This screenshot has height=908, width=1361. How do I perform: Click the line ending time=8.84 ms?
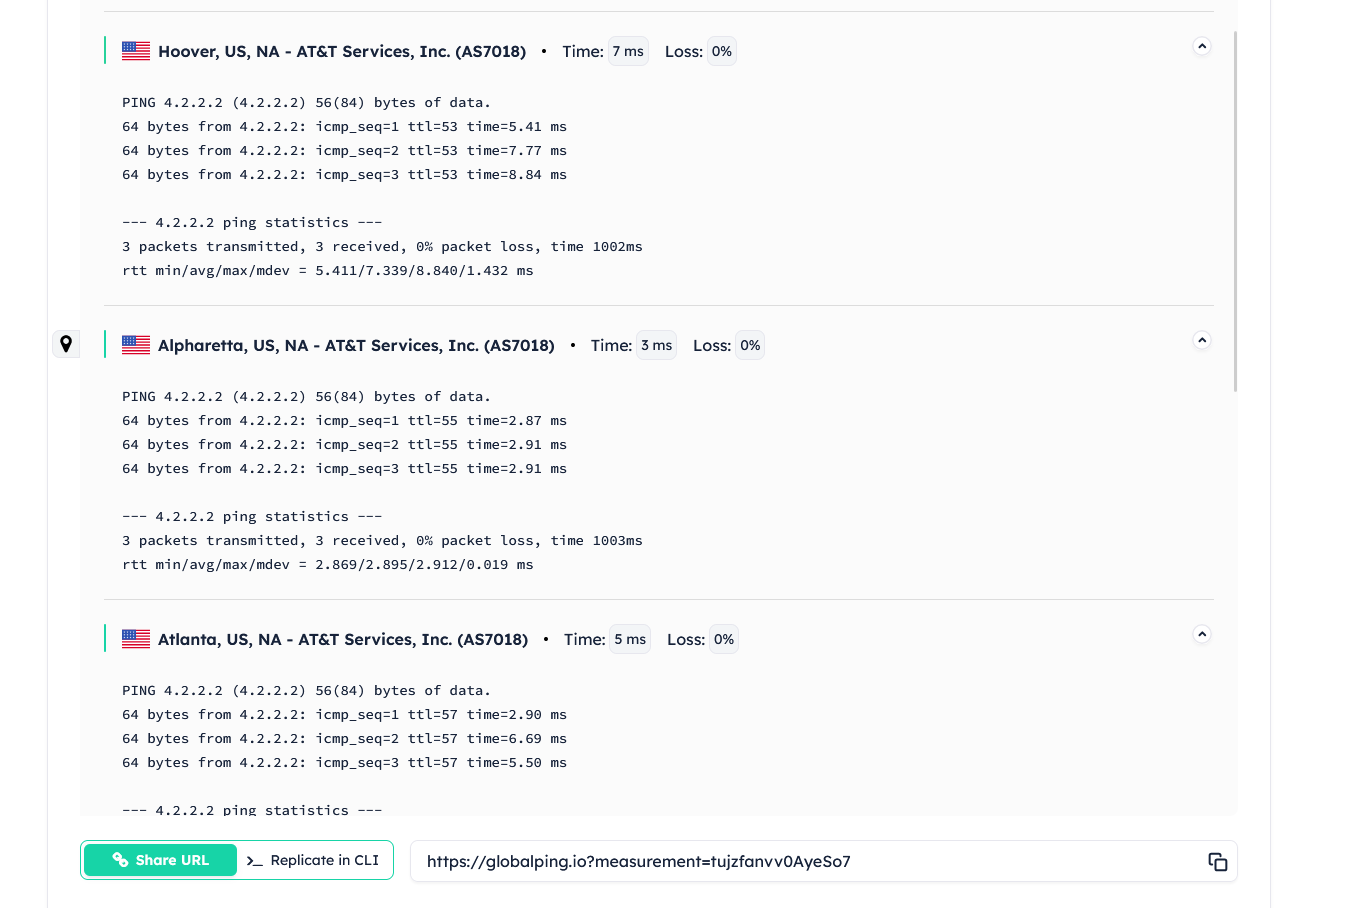click(344, 175)
